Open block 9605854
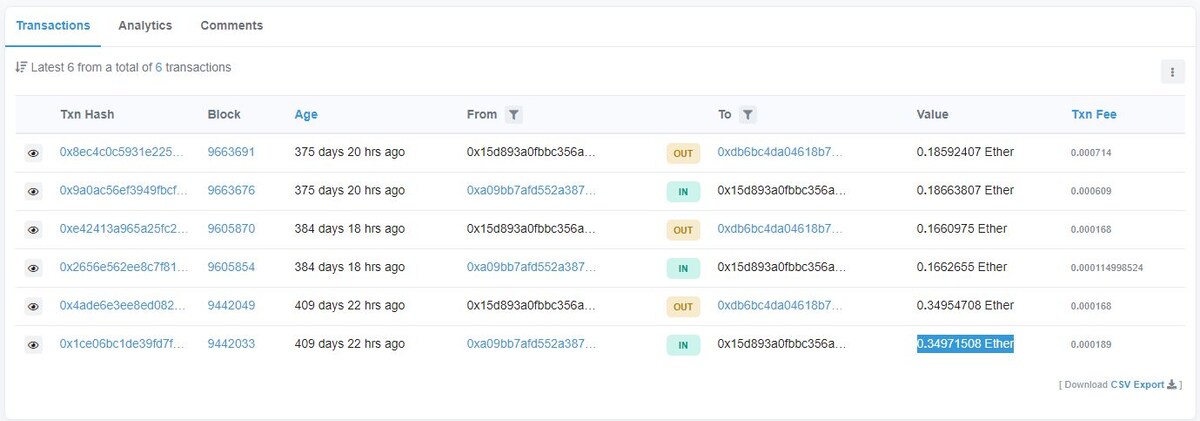The width and height of the screenshot is (1200, 421). (x=231, y=267)
